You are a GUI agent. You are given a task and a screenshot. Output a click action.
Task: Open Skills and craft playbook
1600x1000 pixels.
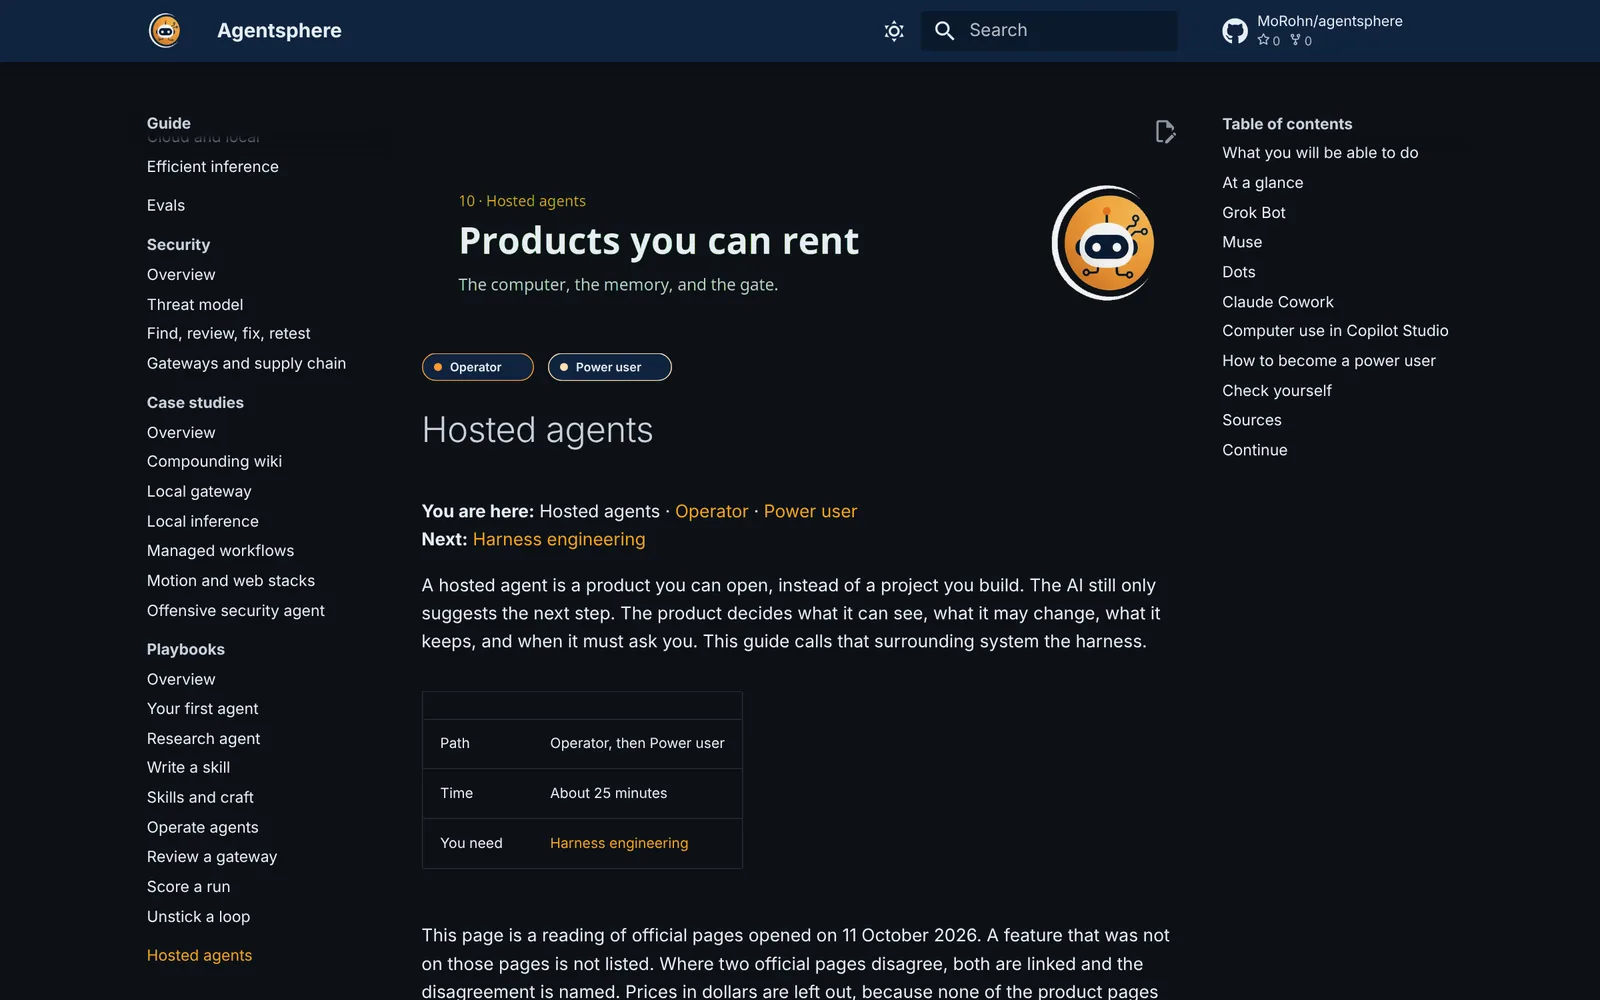[x=200, y=798]
